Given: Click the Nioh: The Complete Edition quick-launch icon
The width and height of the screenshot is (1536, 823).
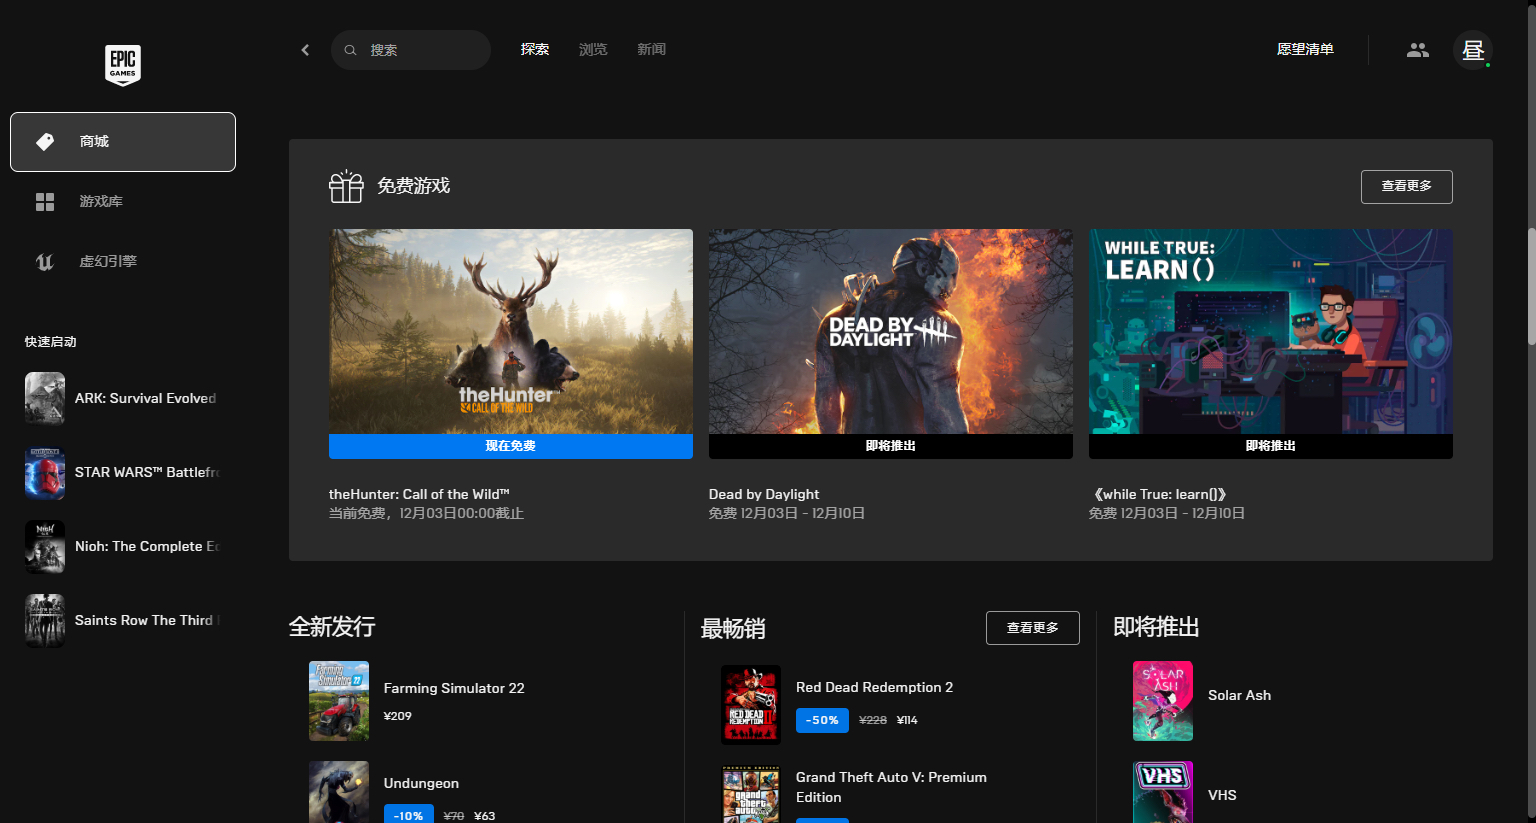Looking at the screenshot, I should point(45,546).
